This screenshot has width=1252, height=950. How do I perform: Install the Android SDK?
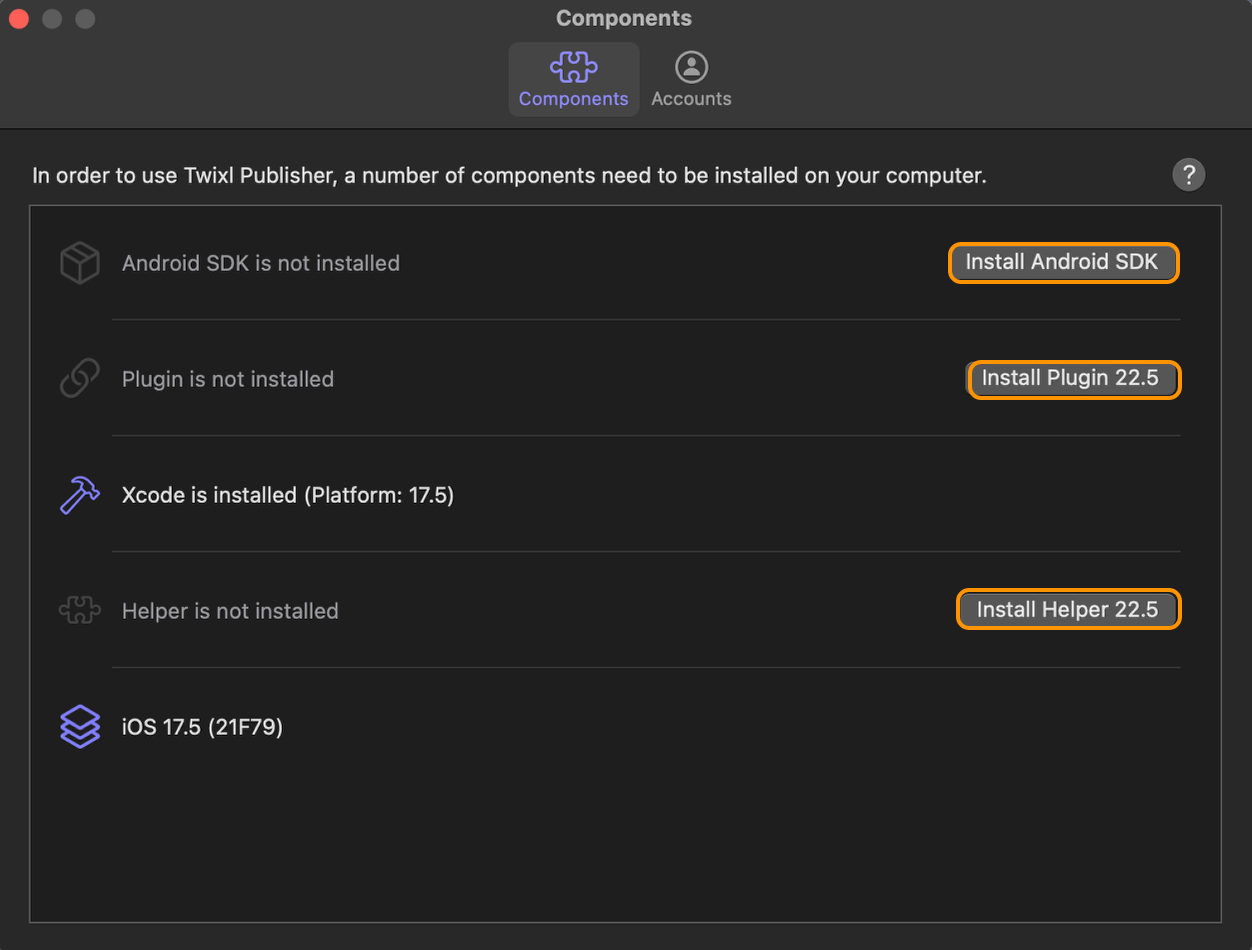point(1062,263)
